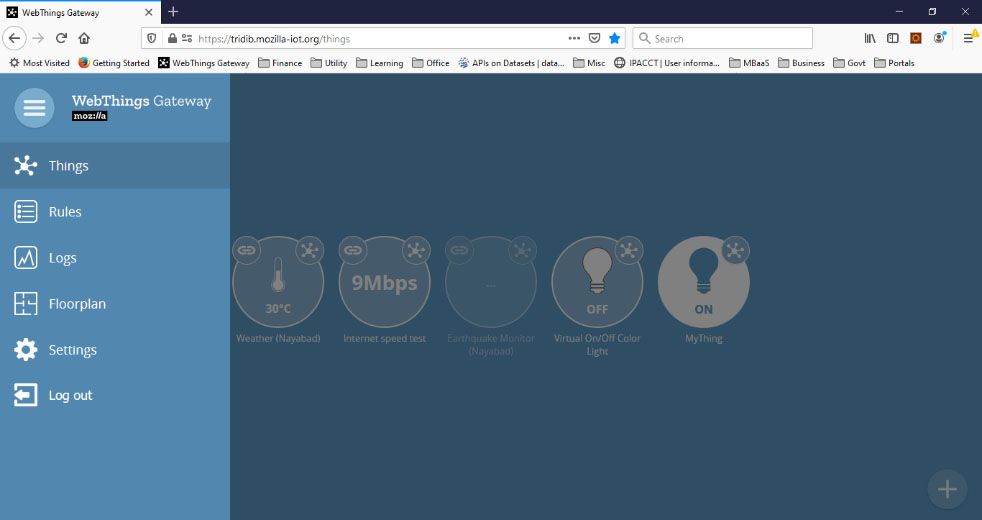Click the Things network icon in sidebar
This screenshot has width=982, height=520.
26,165
